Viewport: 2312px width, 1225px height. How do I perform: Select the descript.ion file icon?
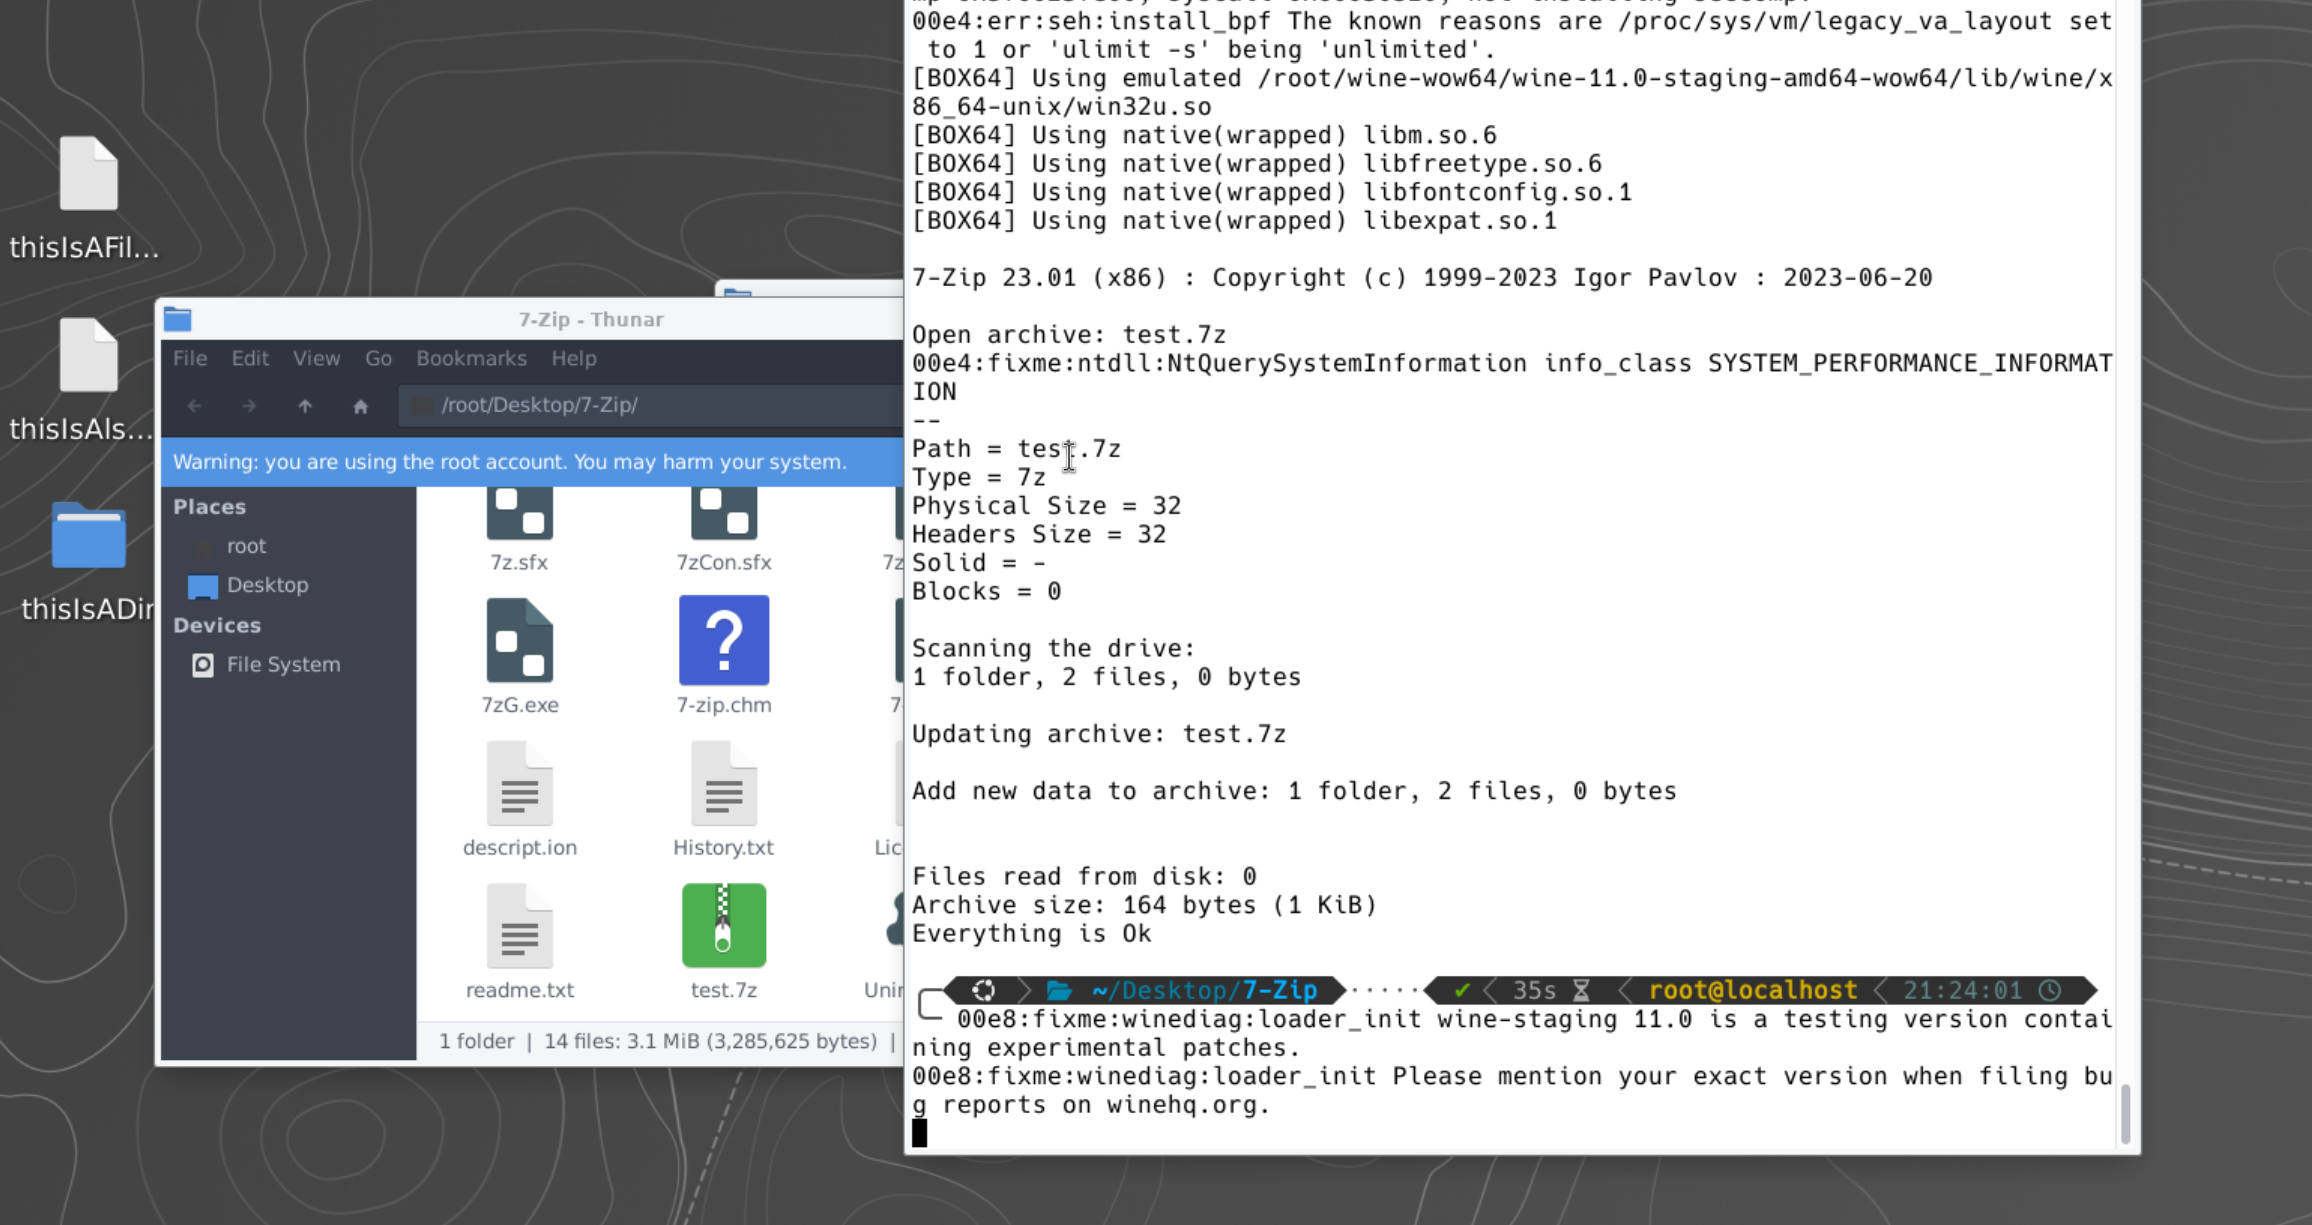tap(519, 784)
